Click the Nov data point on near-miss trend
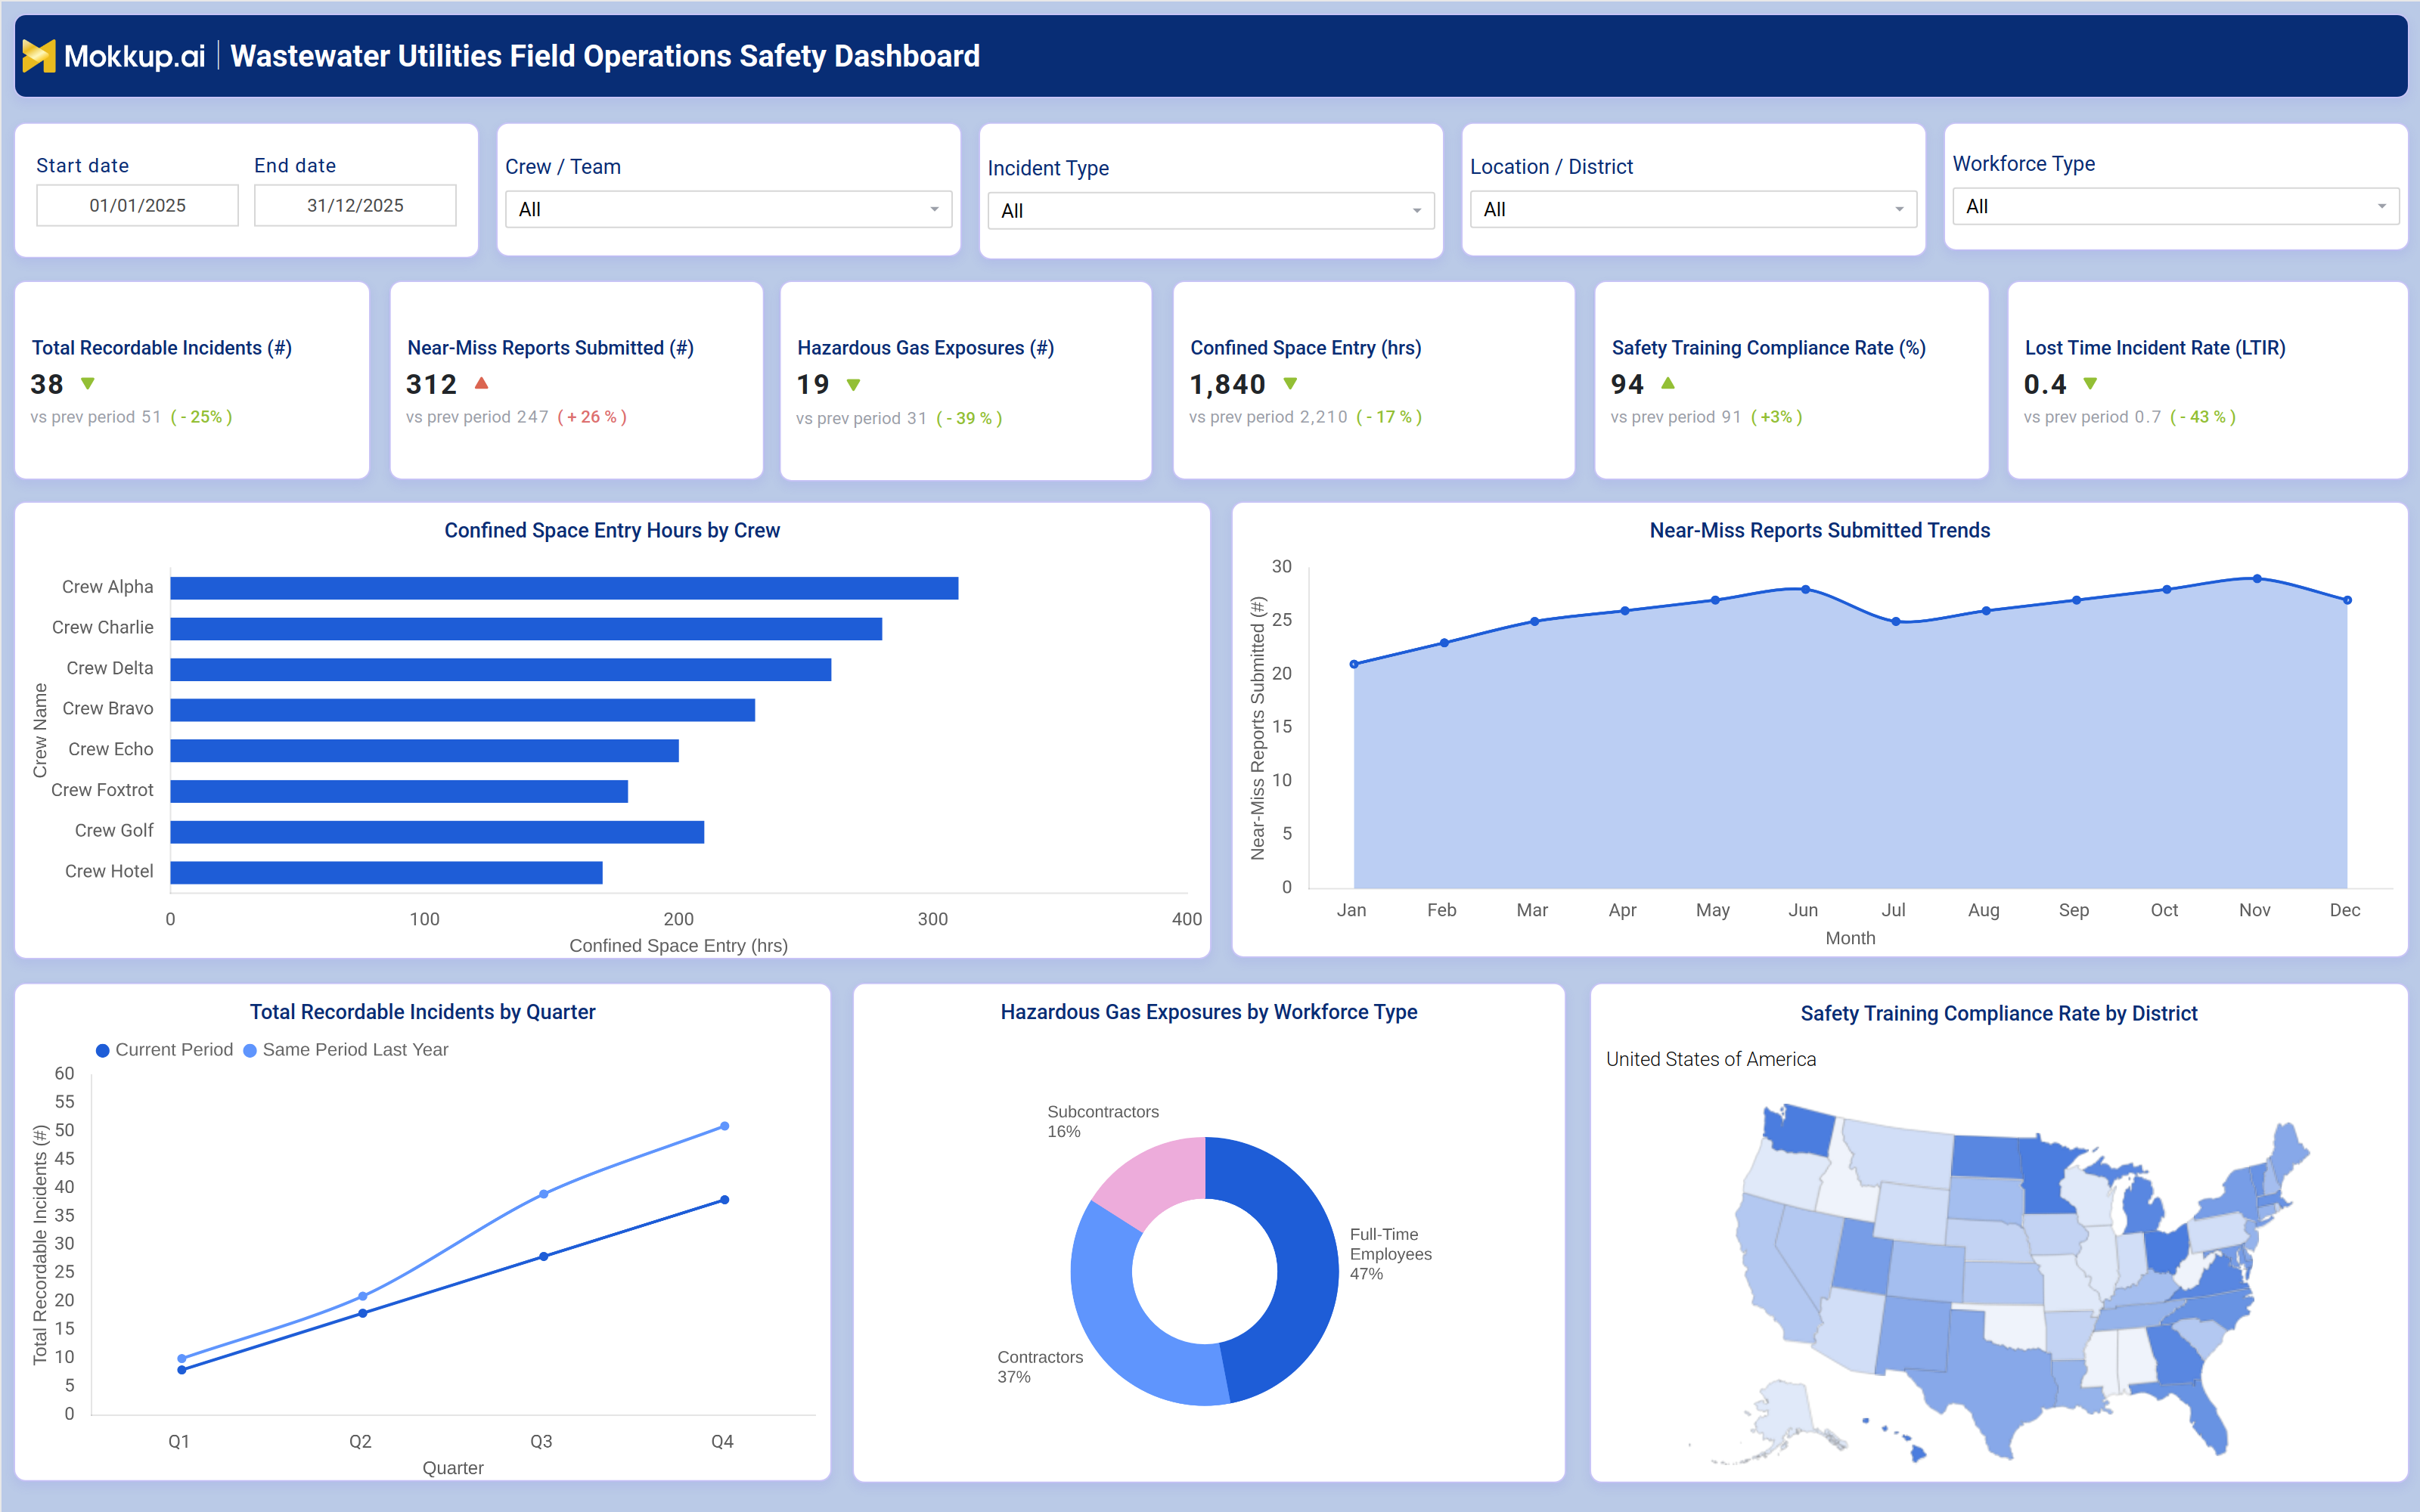 pos(2257,578)
